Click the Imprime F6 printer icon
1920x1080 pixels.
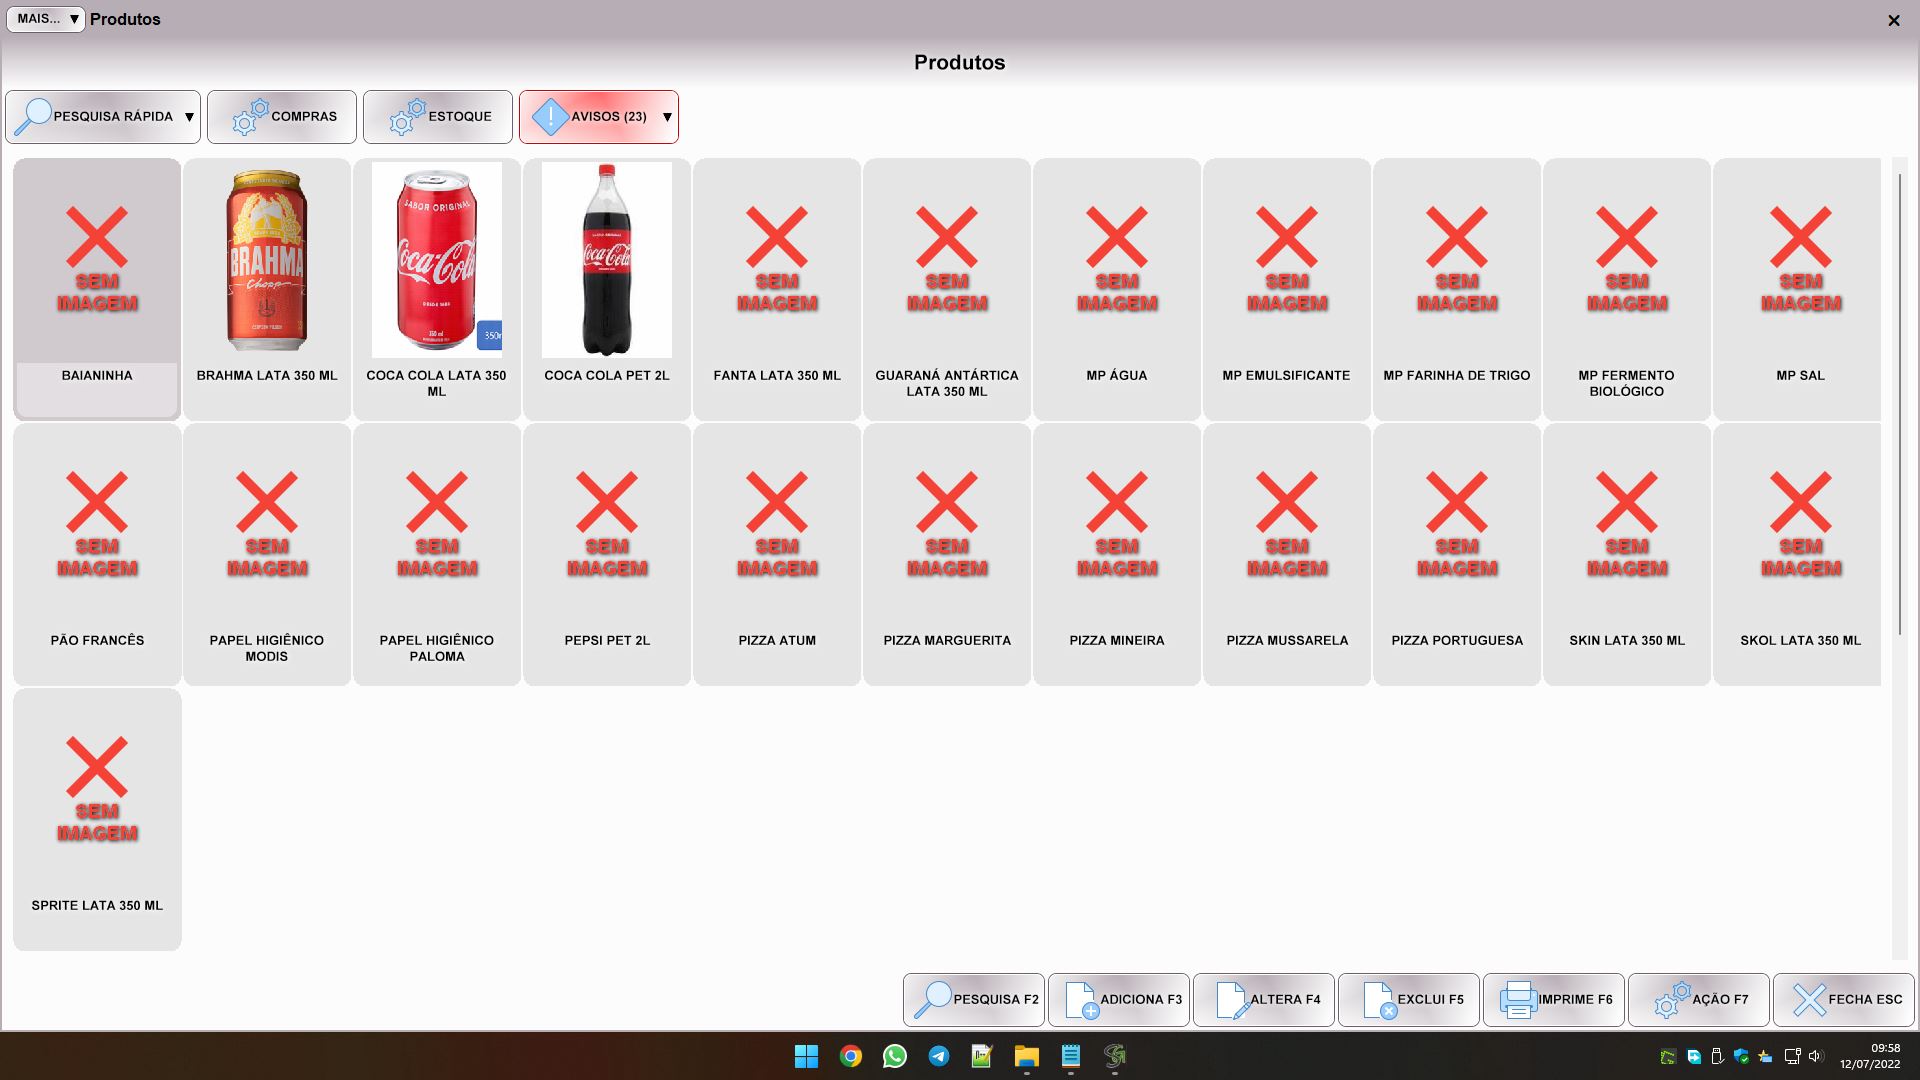(x=1518, y=999)
